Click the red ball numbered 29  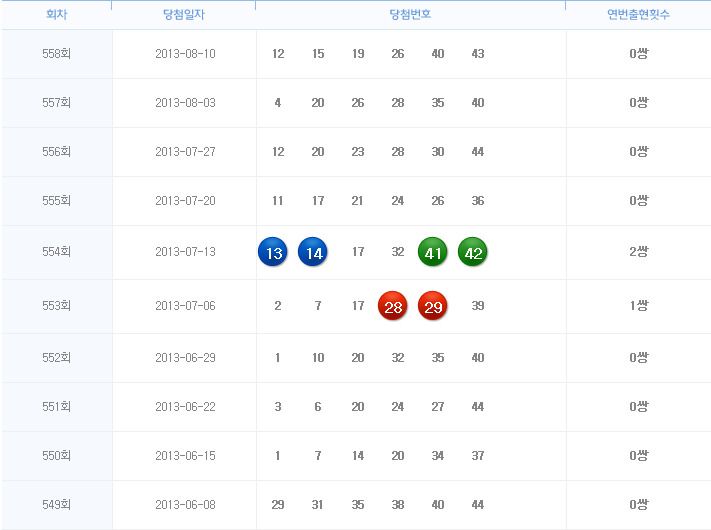pyautogui.click(x=433, y=306)
